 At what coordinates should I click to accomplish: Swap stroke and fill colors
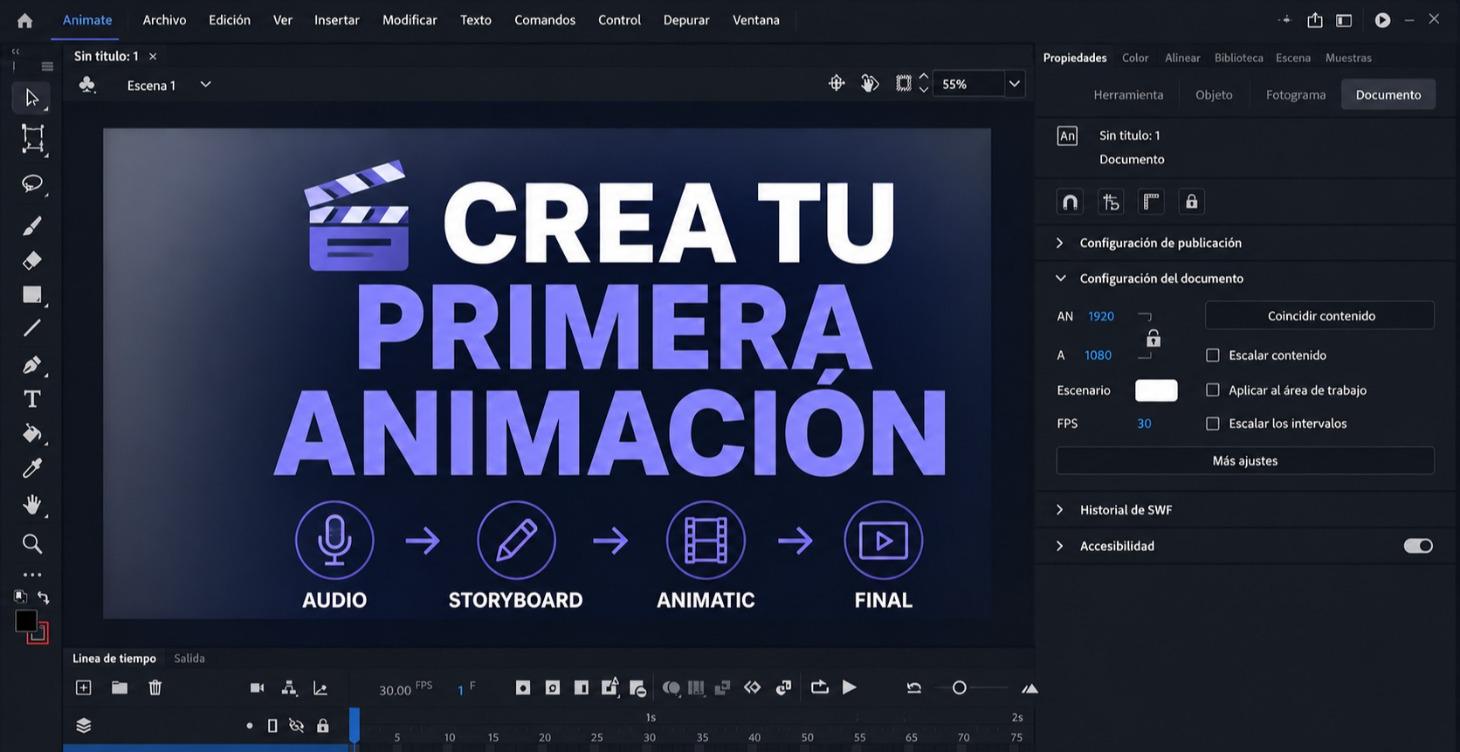[43, 597]
